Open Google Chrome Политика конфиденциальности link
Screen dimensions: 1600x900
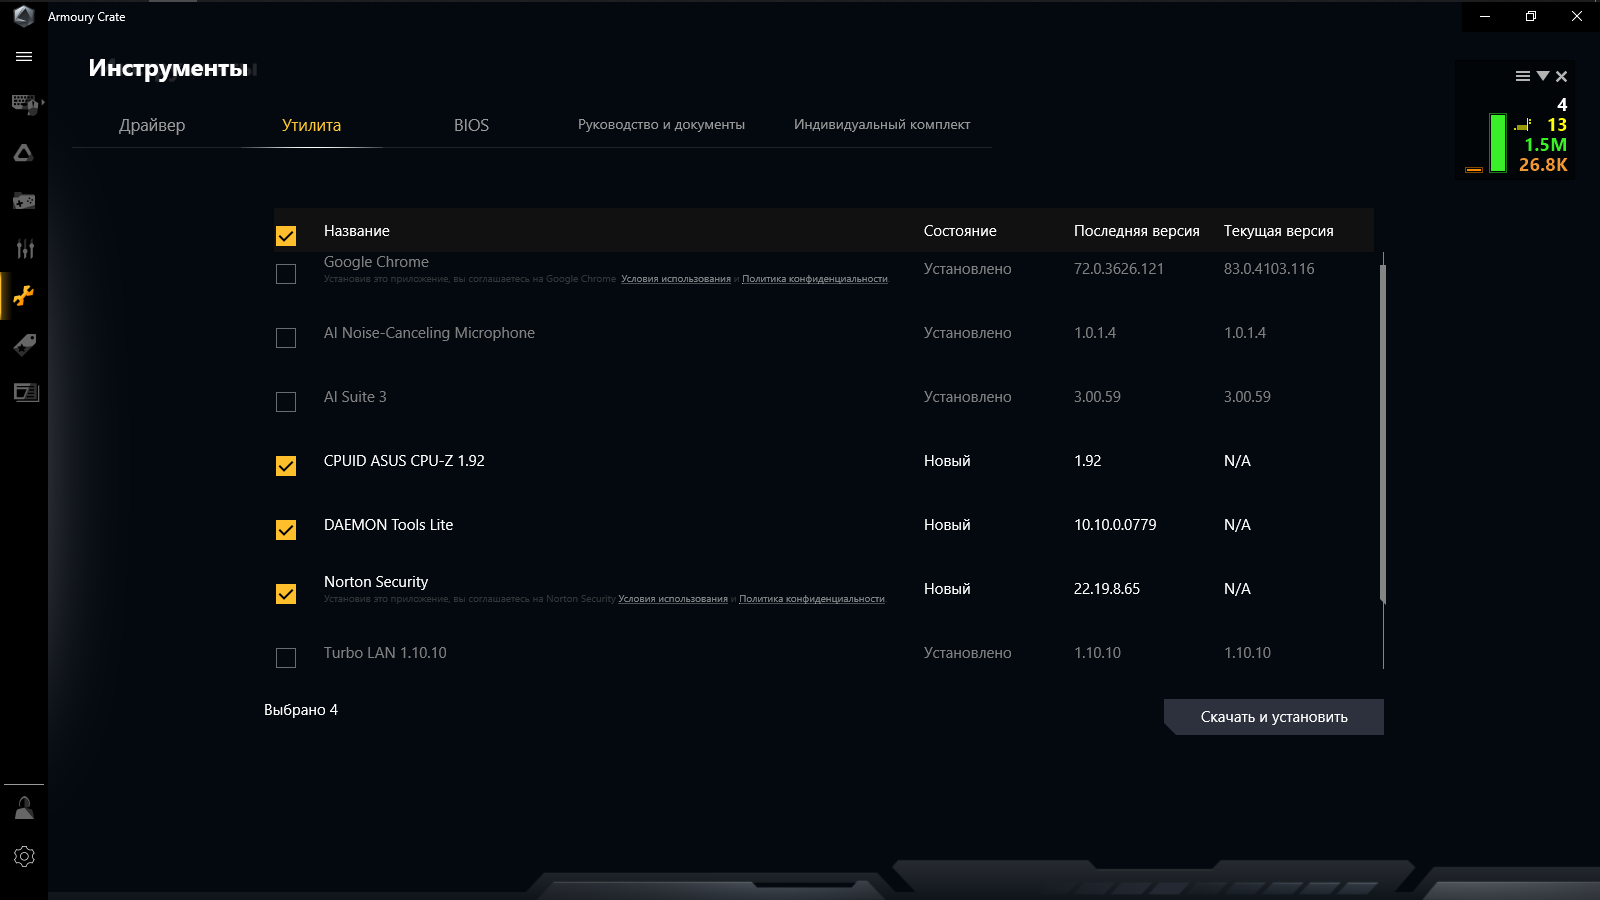click(815, 279)
